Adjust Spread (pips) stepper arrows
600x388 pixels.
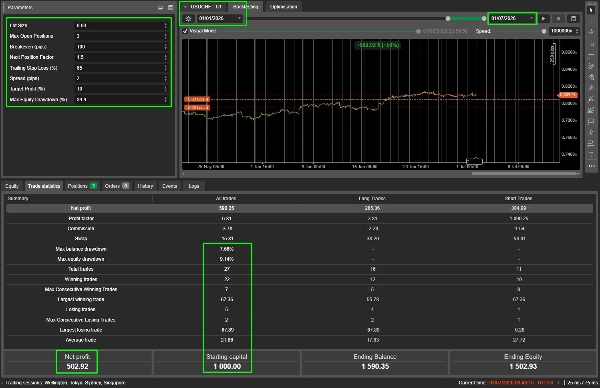point(165,78)
